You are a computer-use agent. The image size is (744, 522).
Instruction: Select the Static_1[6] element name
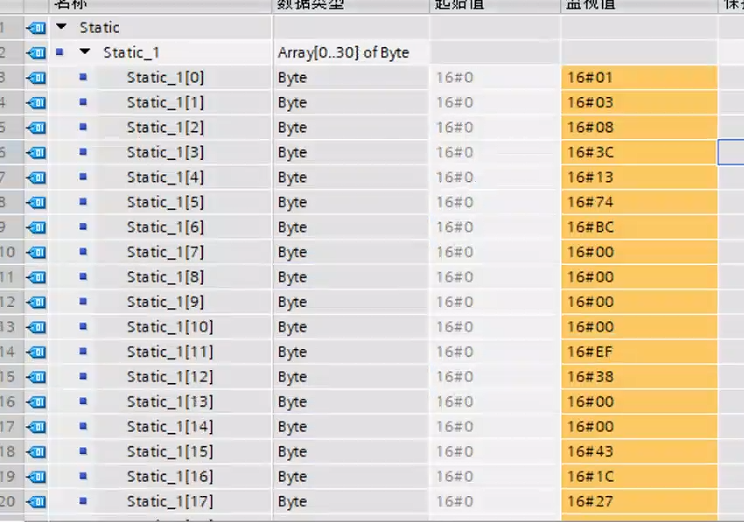165,227
